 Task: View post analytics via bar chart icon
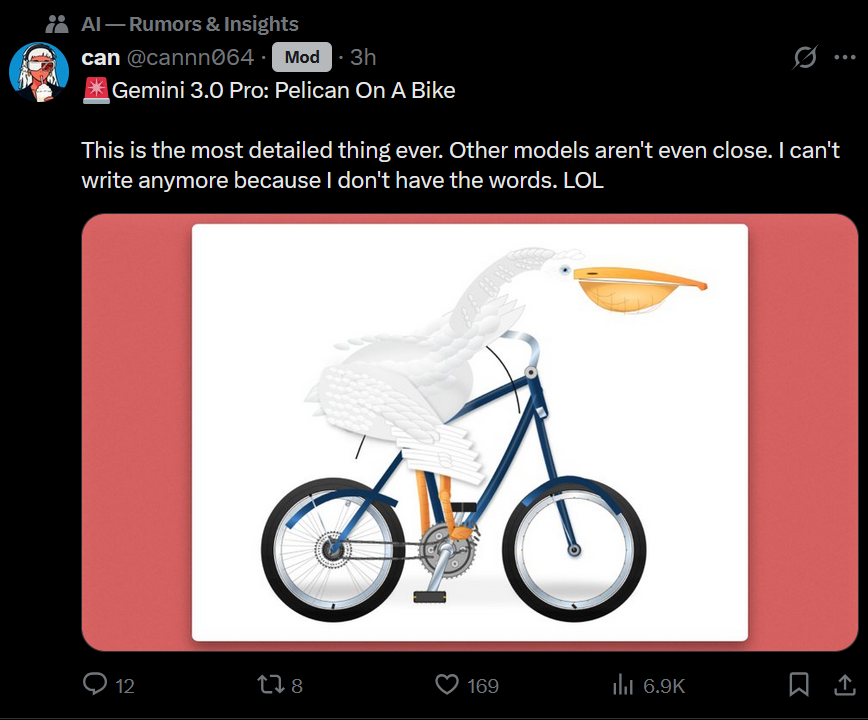[623, 685]
